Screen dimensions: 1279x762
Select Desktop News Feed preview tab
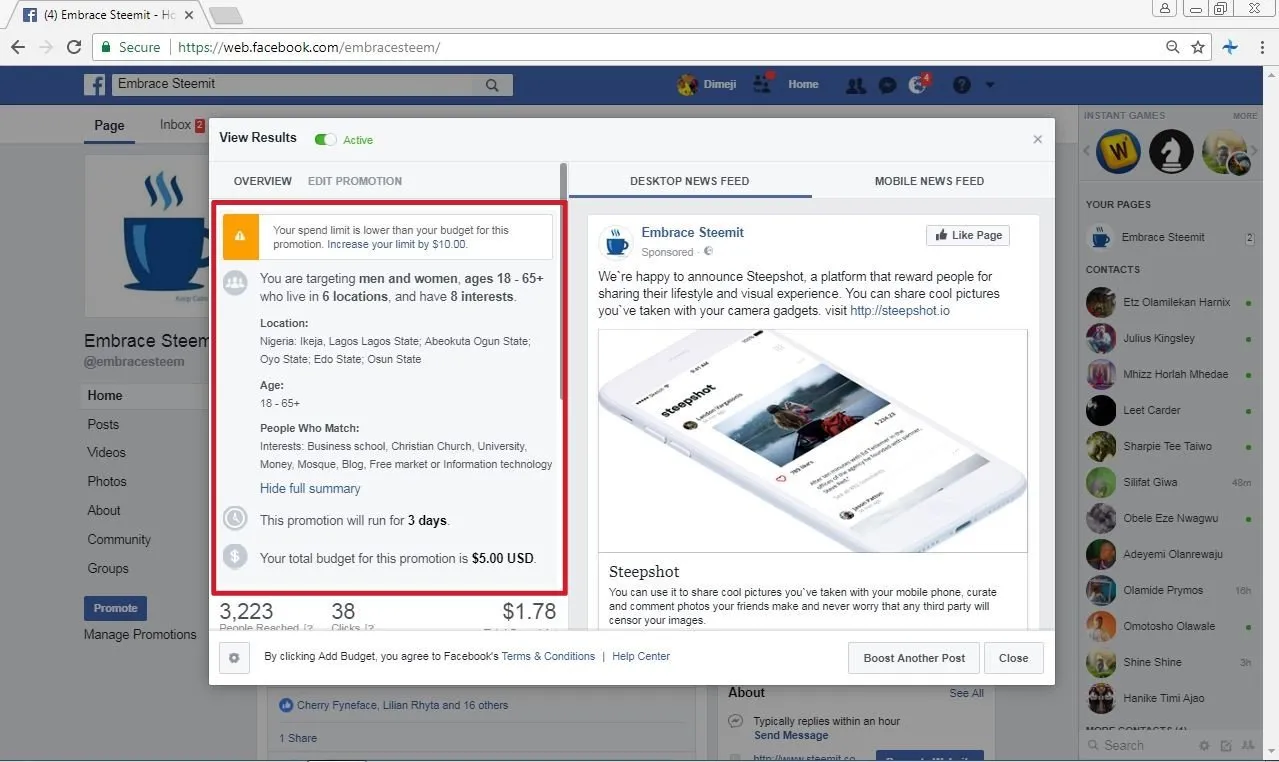click(x=689, y=181)
